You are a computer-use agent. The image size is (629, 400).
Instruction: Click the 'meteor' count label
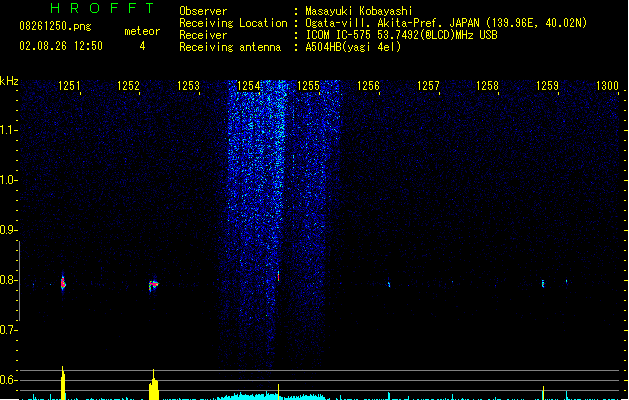point(142,31)
